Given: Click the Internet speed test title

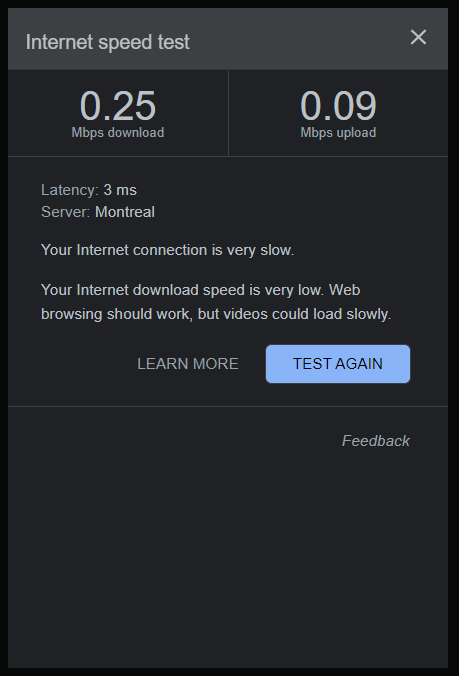Looking at the screenshot, I should [108, 42].
